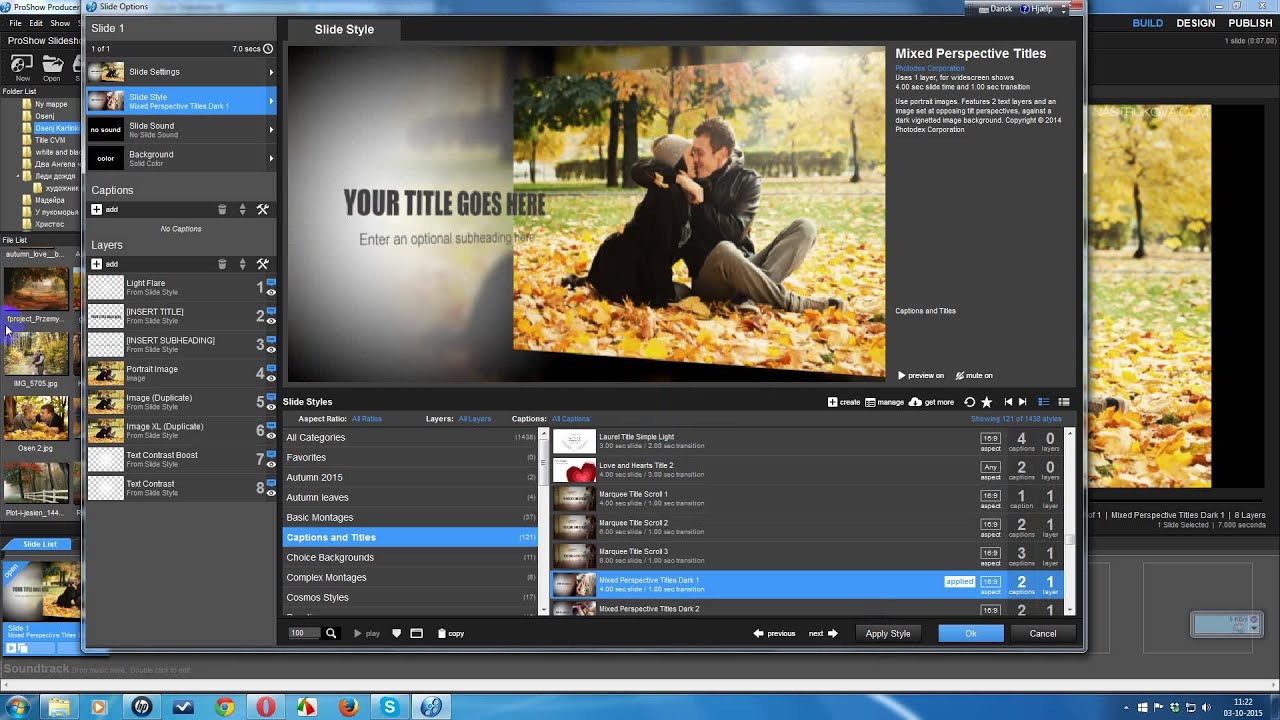Click the refresh styles icon
This screenshot has width=1280, height=720.
point(969,402)
